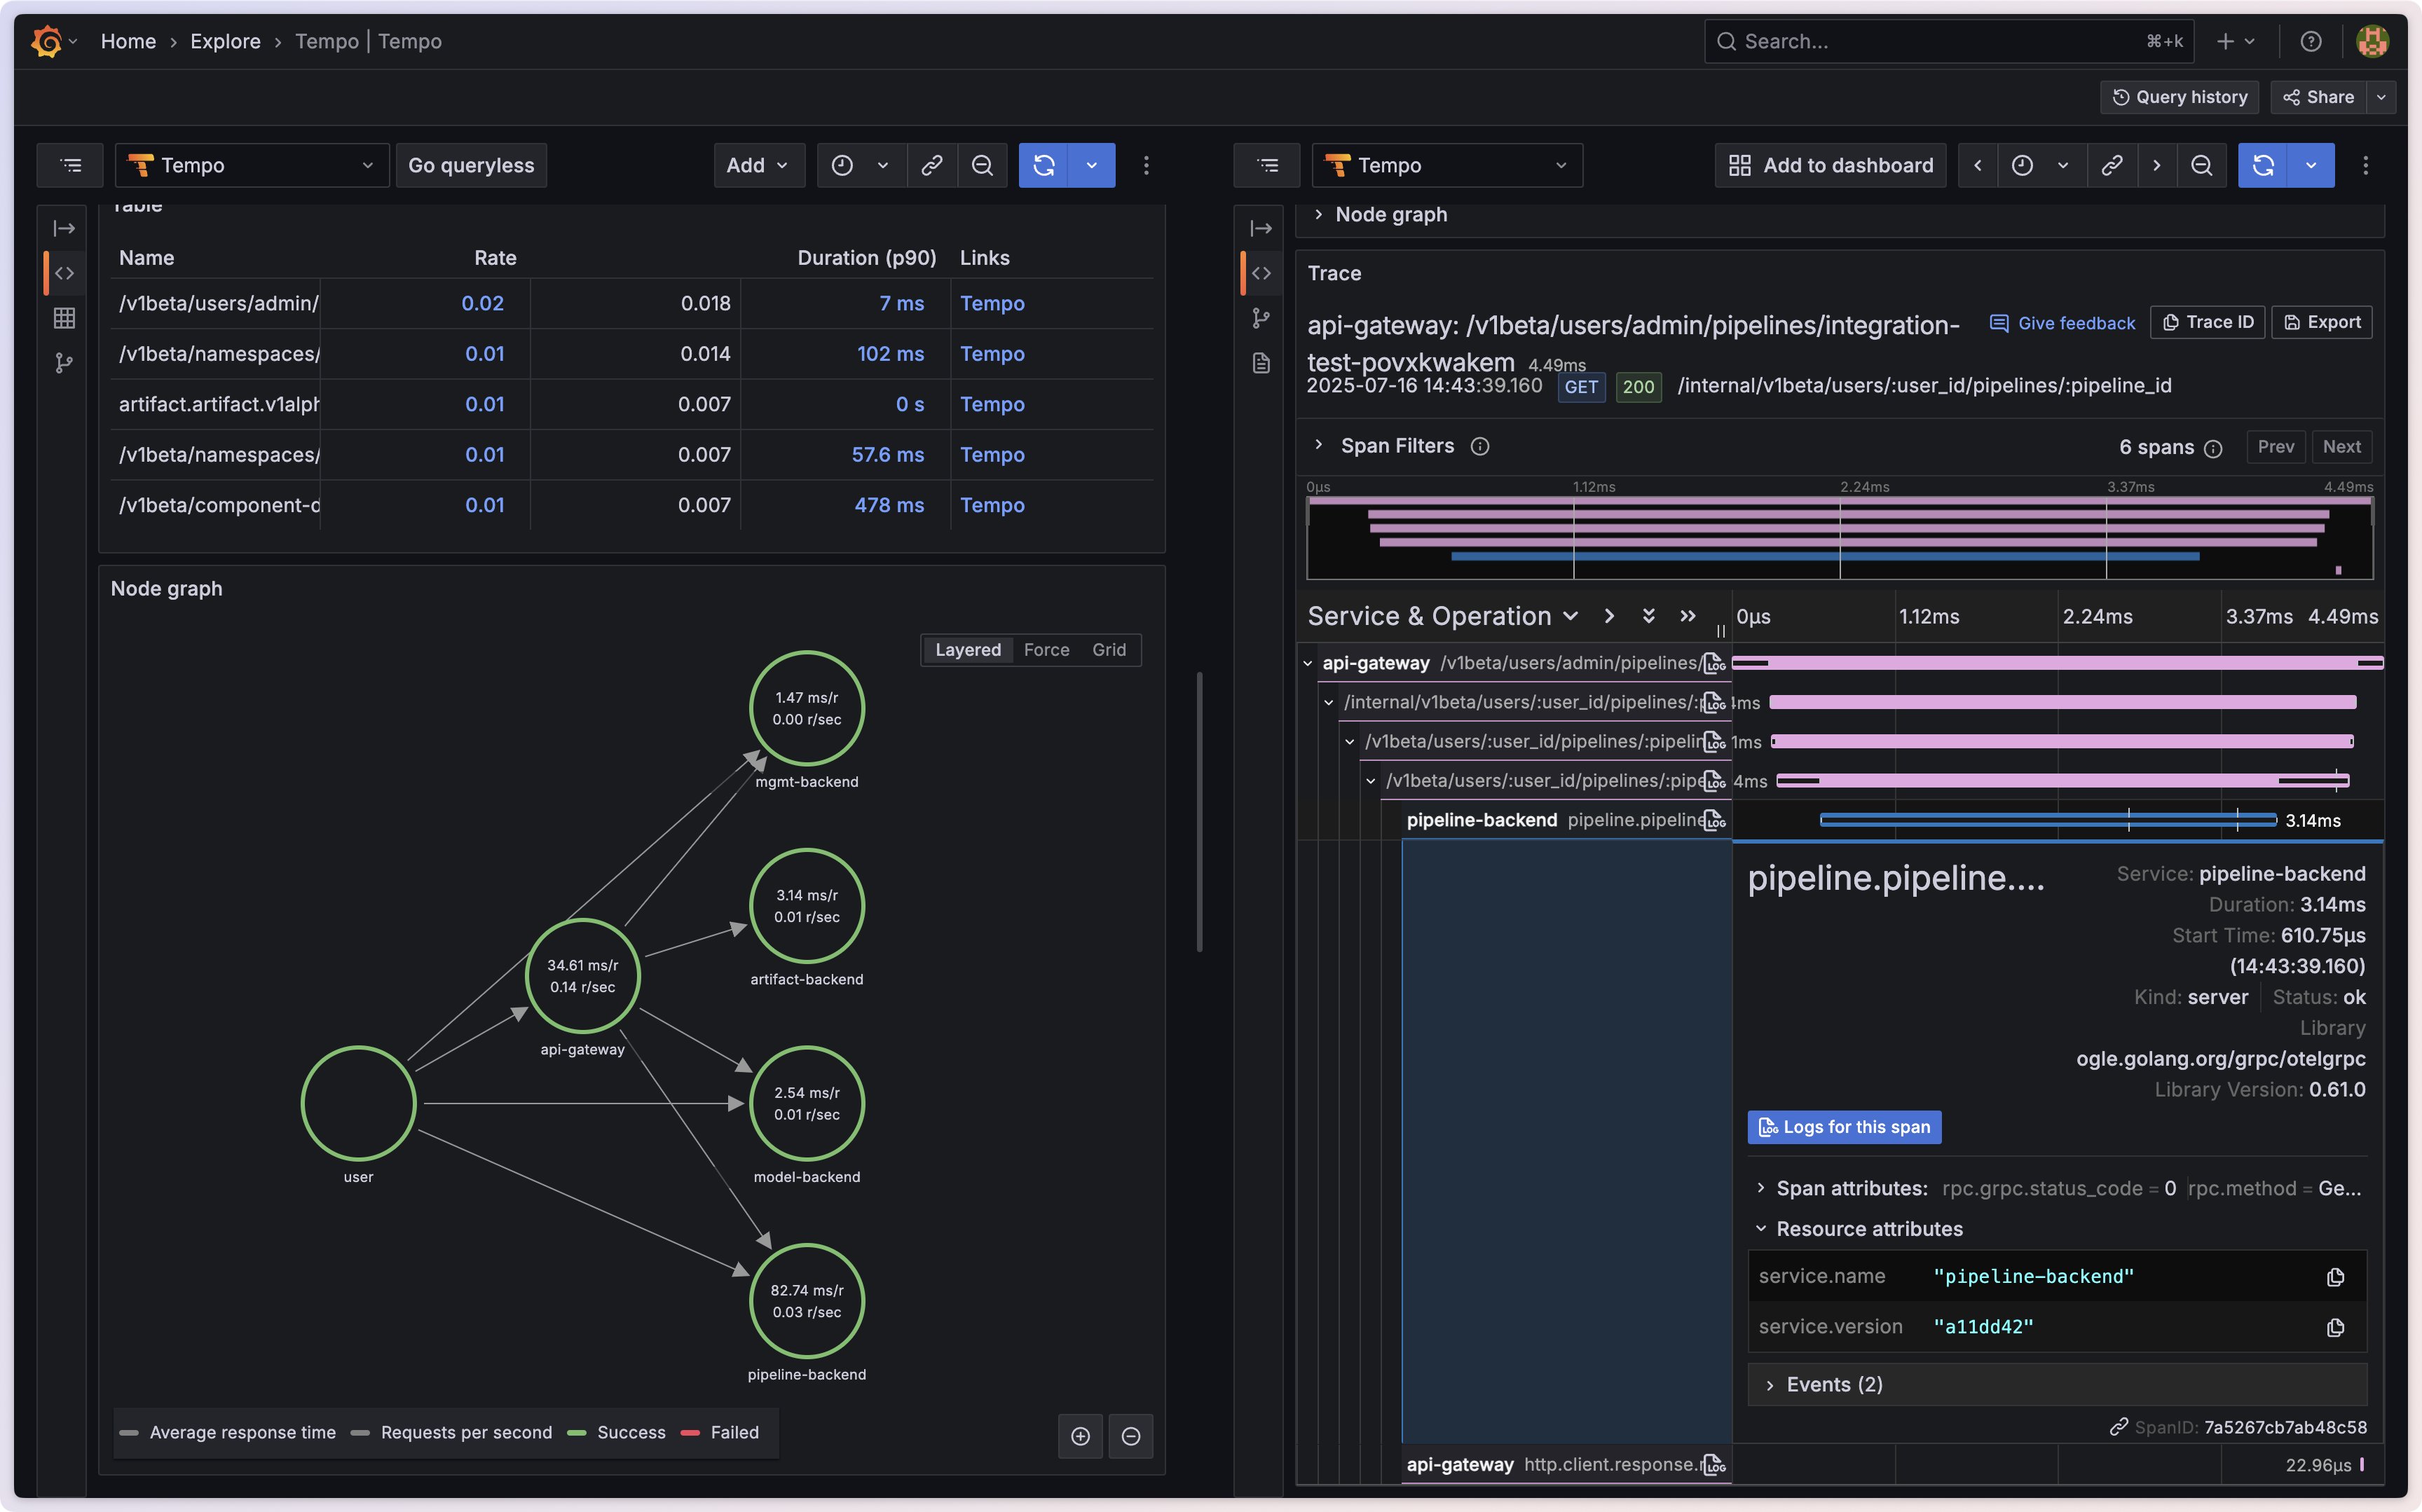This screenshot has width=2422, height=1512.
Task: Expand the Span Filters section
Action: click(x=1319, y=445)
